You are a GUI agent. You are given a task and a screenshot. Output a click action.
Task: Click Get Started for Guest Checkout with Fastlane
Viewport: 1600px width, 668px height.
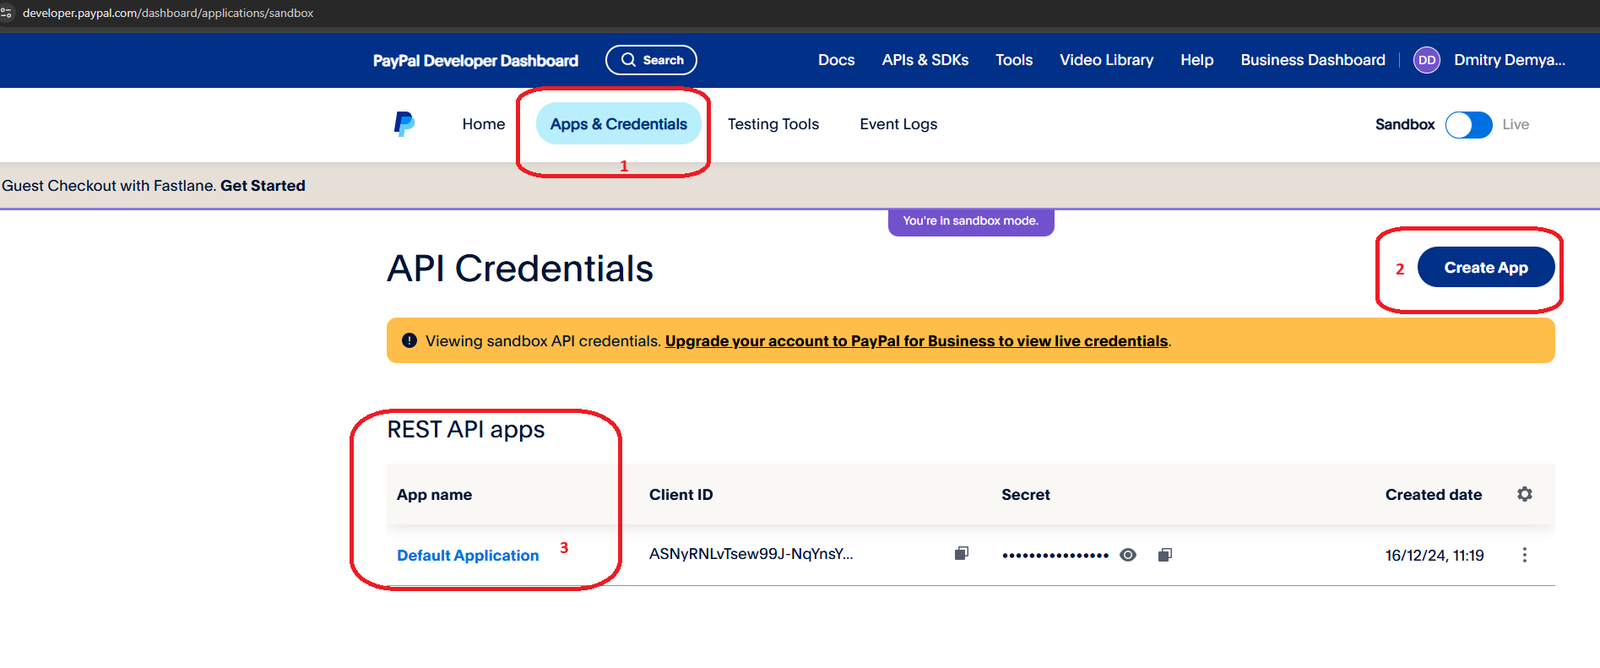click(x=263, y=185)
